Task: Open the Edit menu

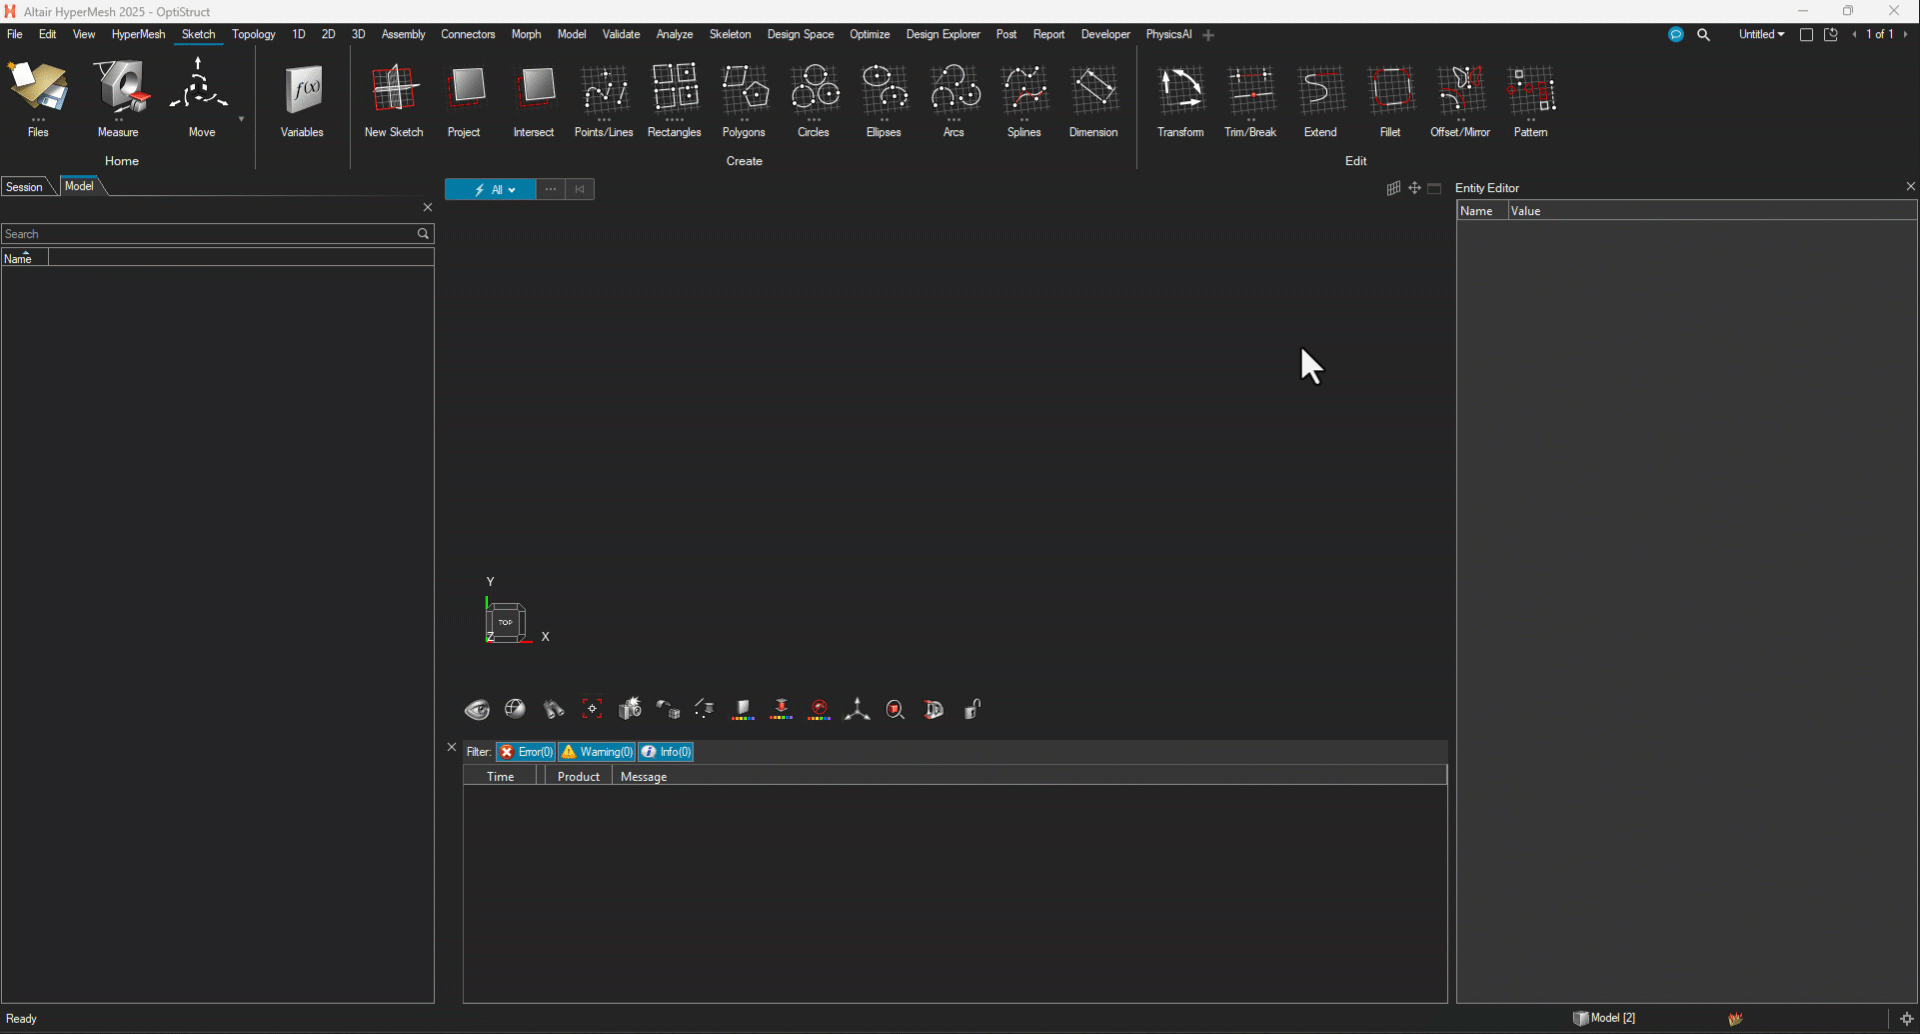Action: coord(47,34)
